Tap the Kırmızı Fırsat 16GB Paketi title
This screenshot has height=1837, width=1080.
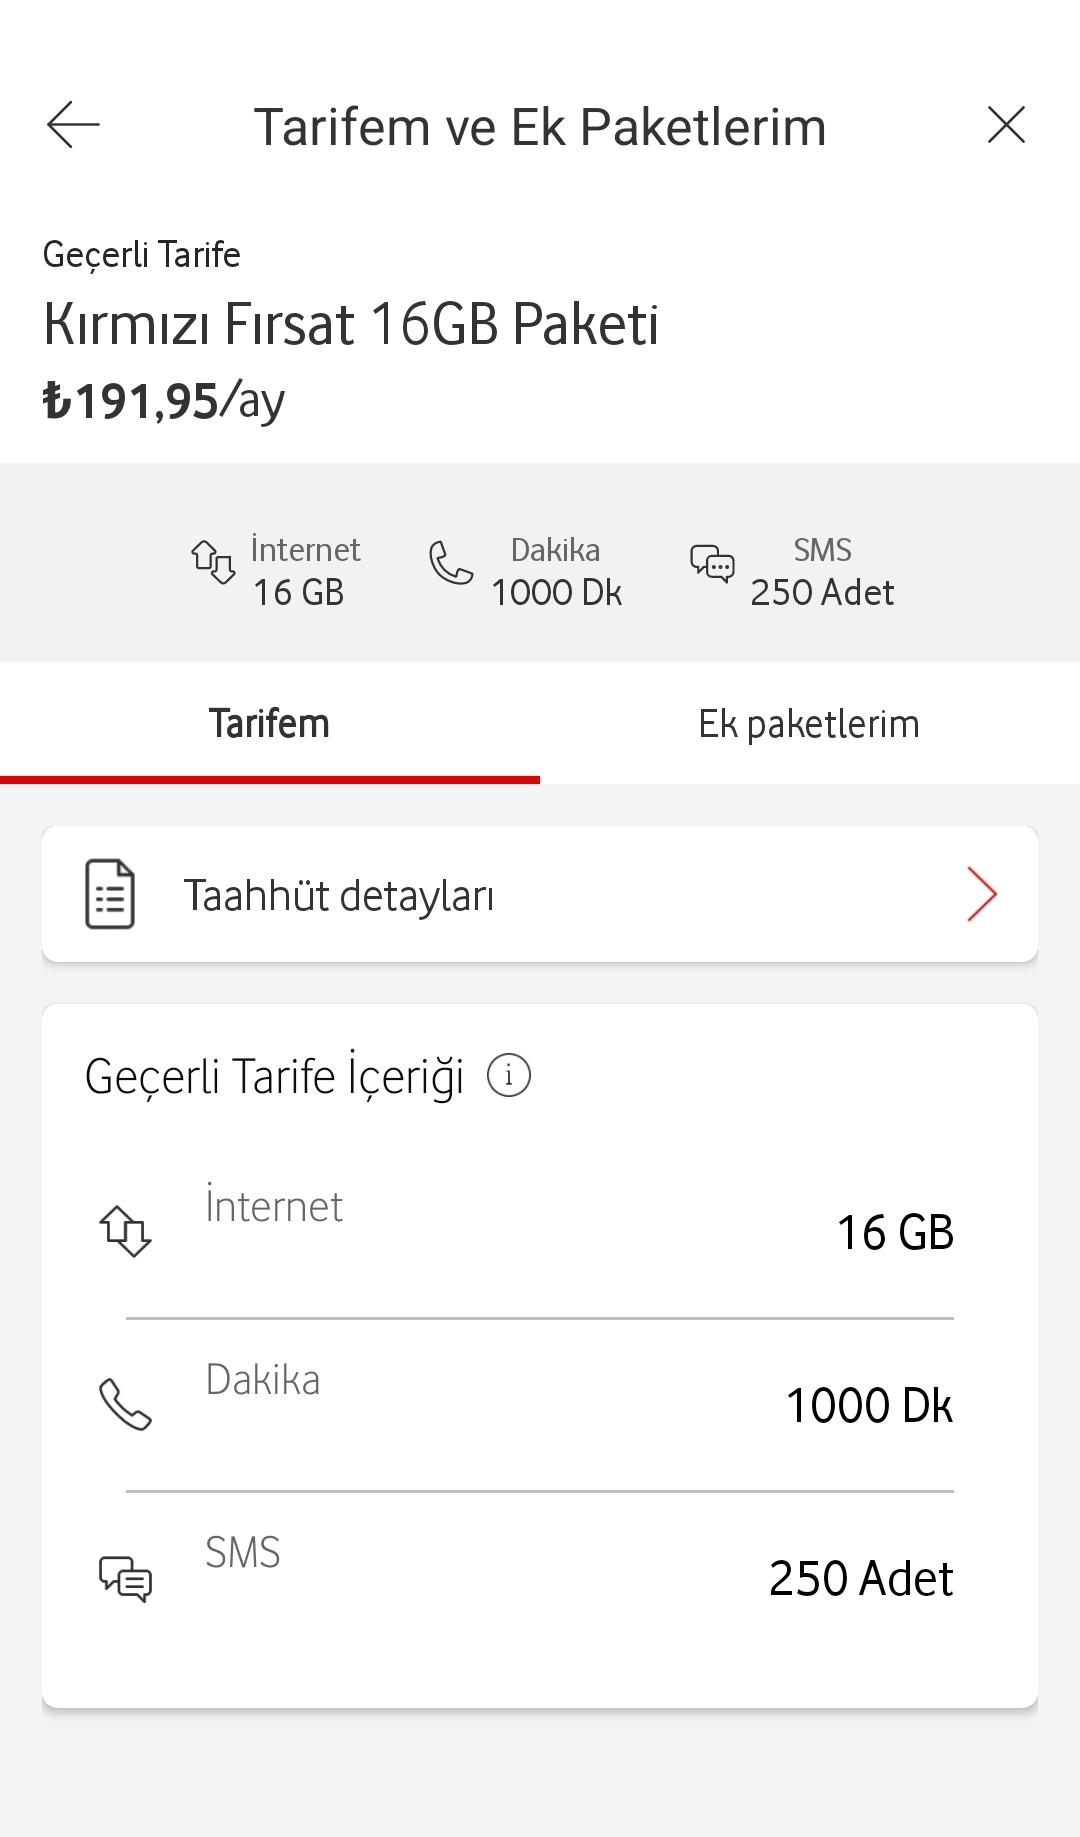pos(351,325)
